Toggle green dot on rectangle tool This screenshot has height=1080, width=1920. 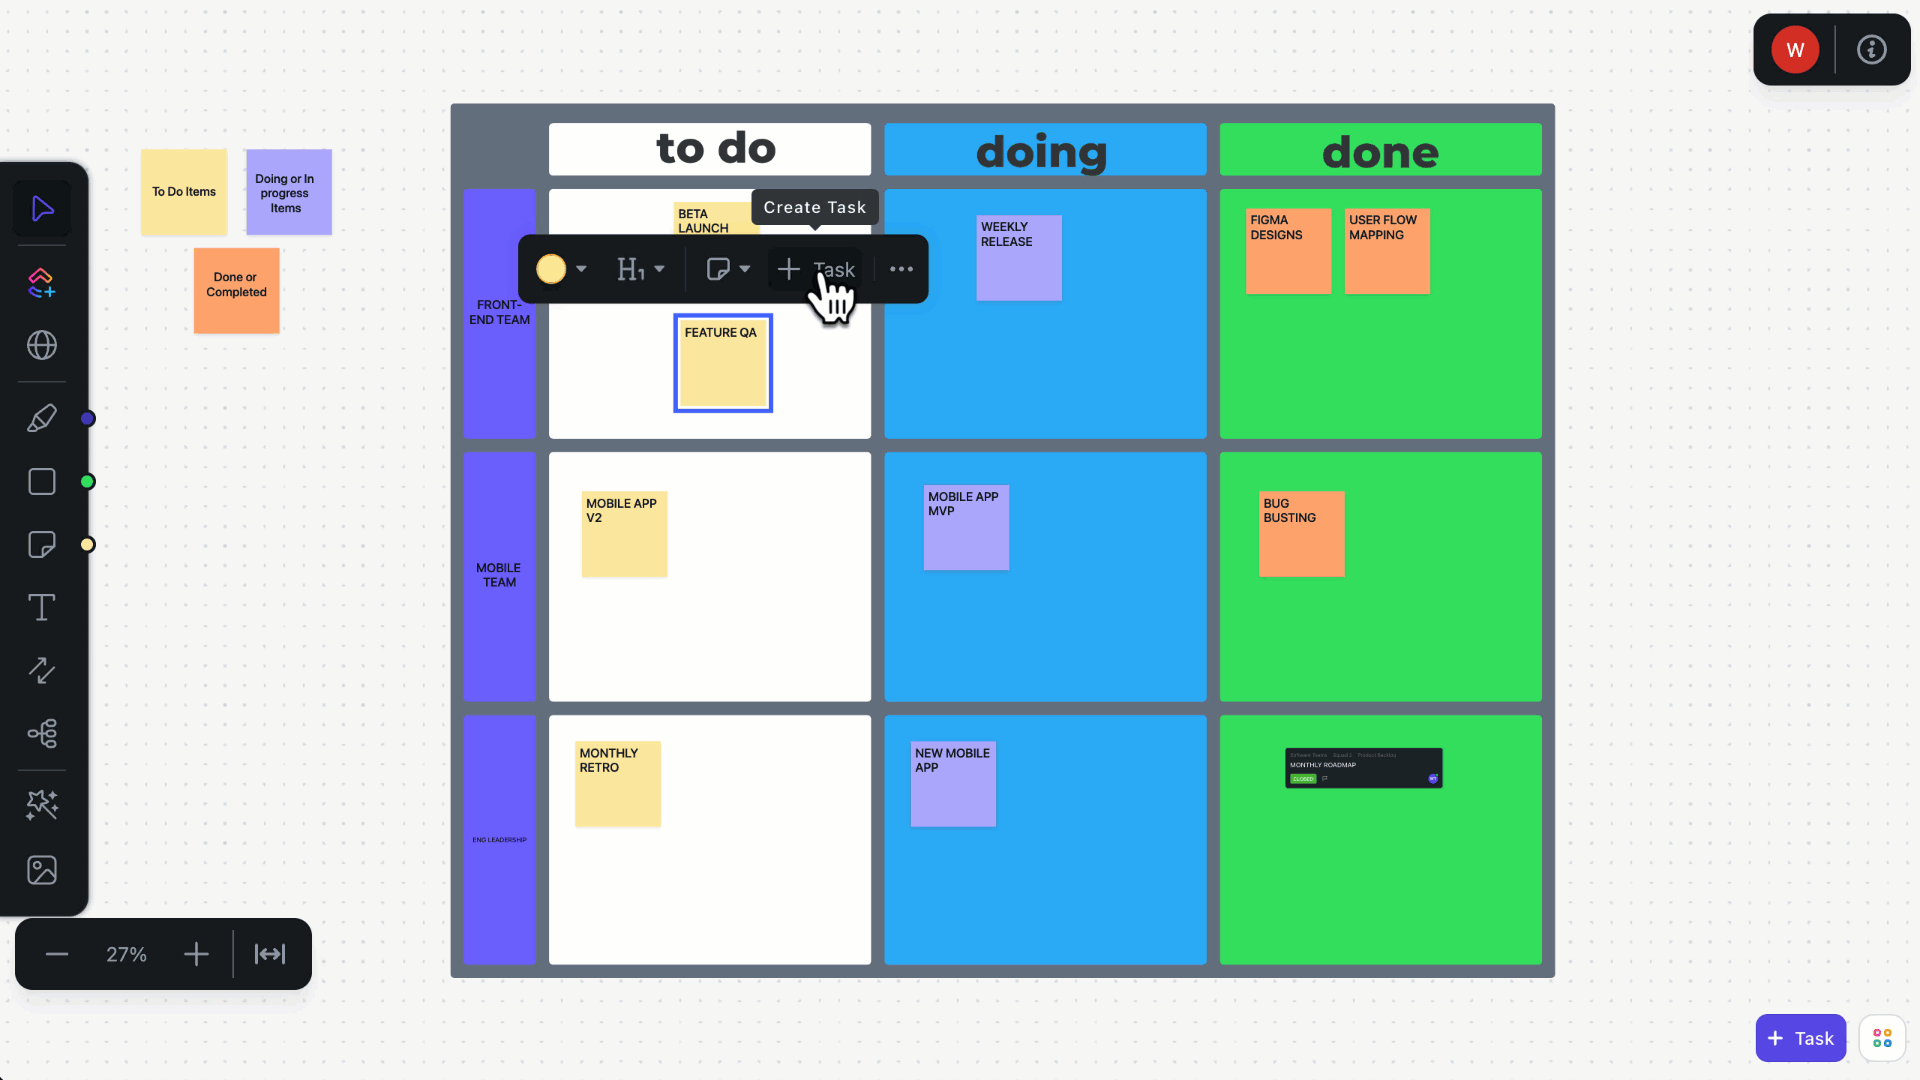pyautogui.click(x=88, y=481)
